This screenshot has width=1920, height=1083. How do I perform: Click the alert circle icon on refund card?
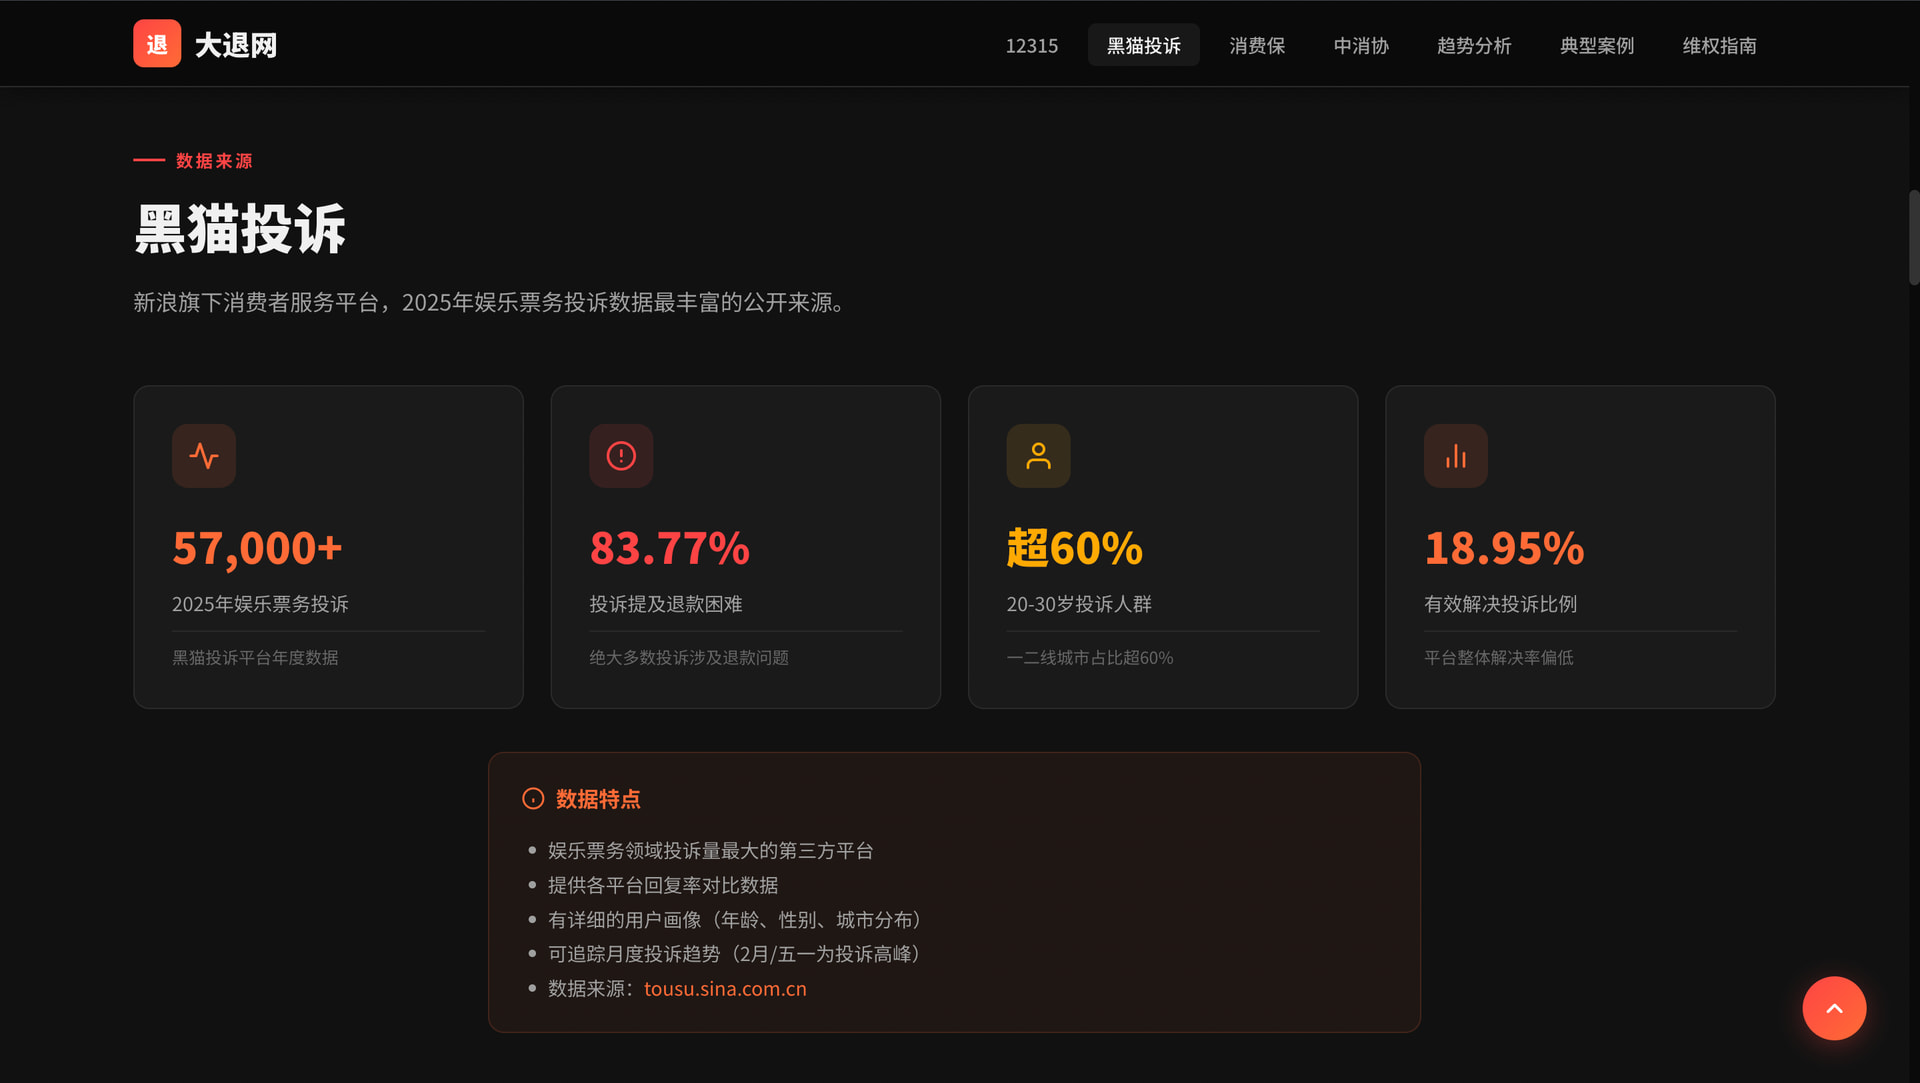click(x=621, y=456)
